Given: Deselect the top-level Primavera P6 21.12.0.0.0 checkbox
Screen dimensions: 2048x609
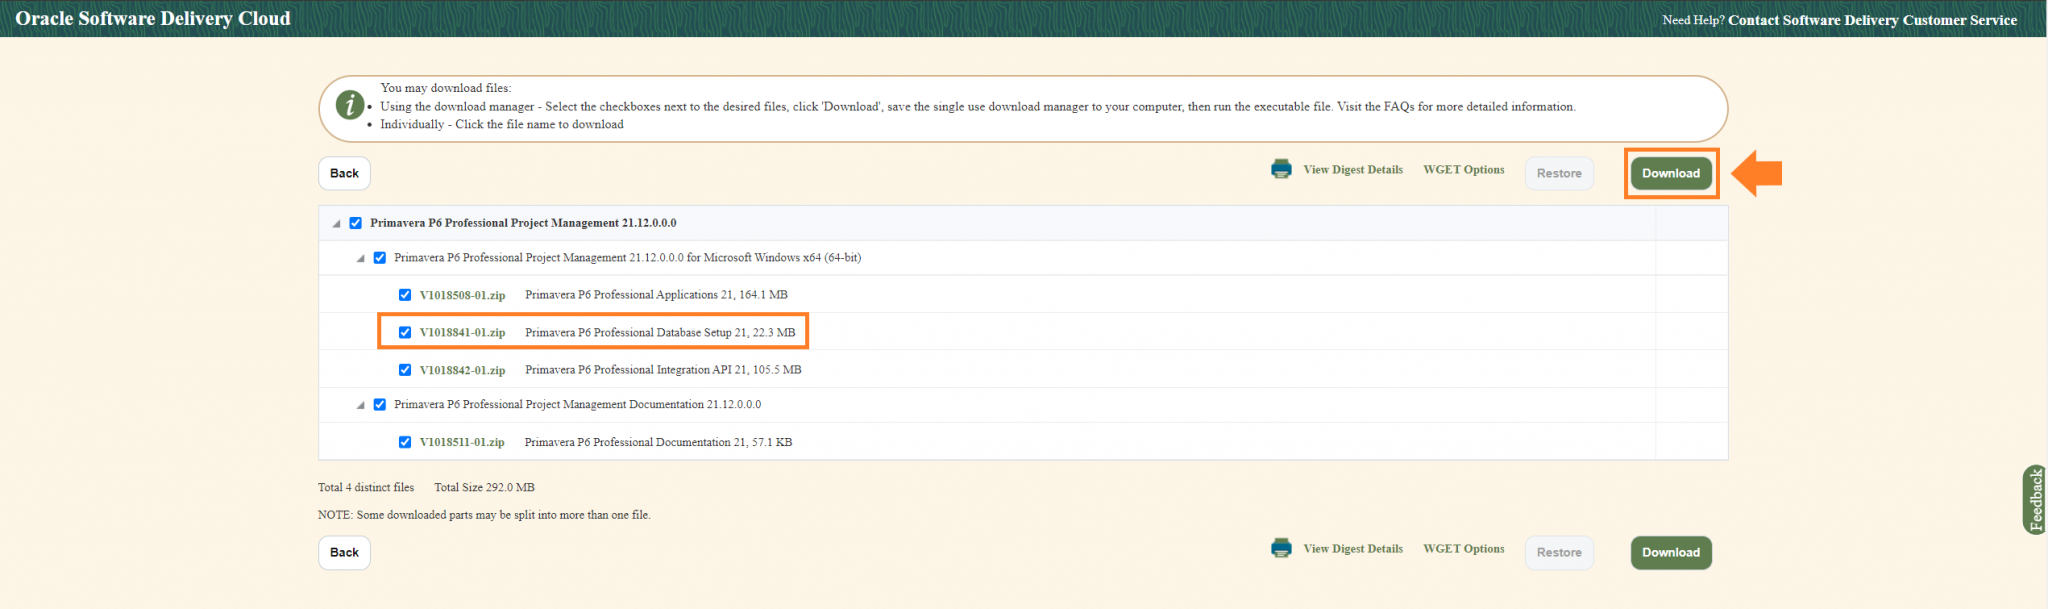Looking at the screenshot, I should 355,223.
